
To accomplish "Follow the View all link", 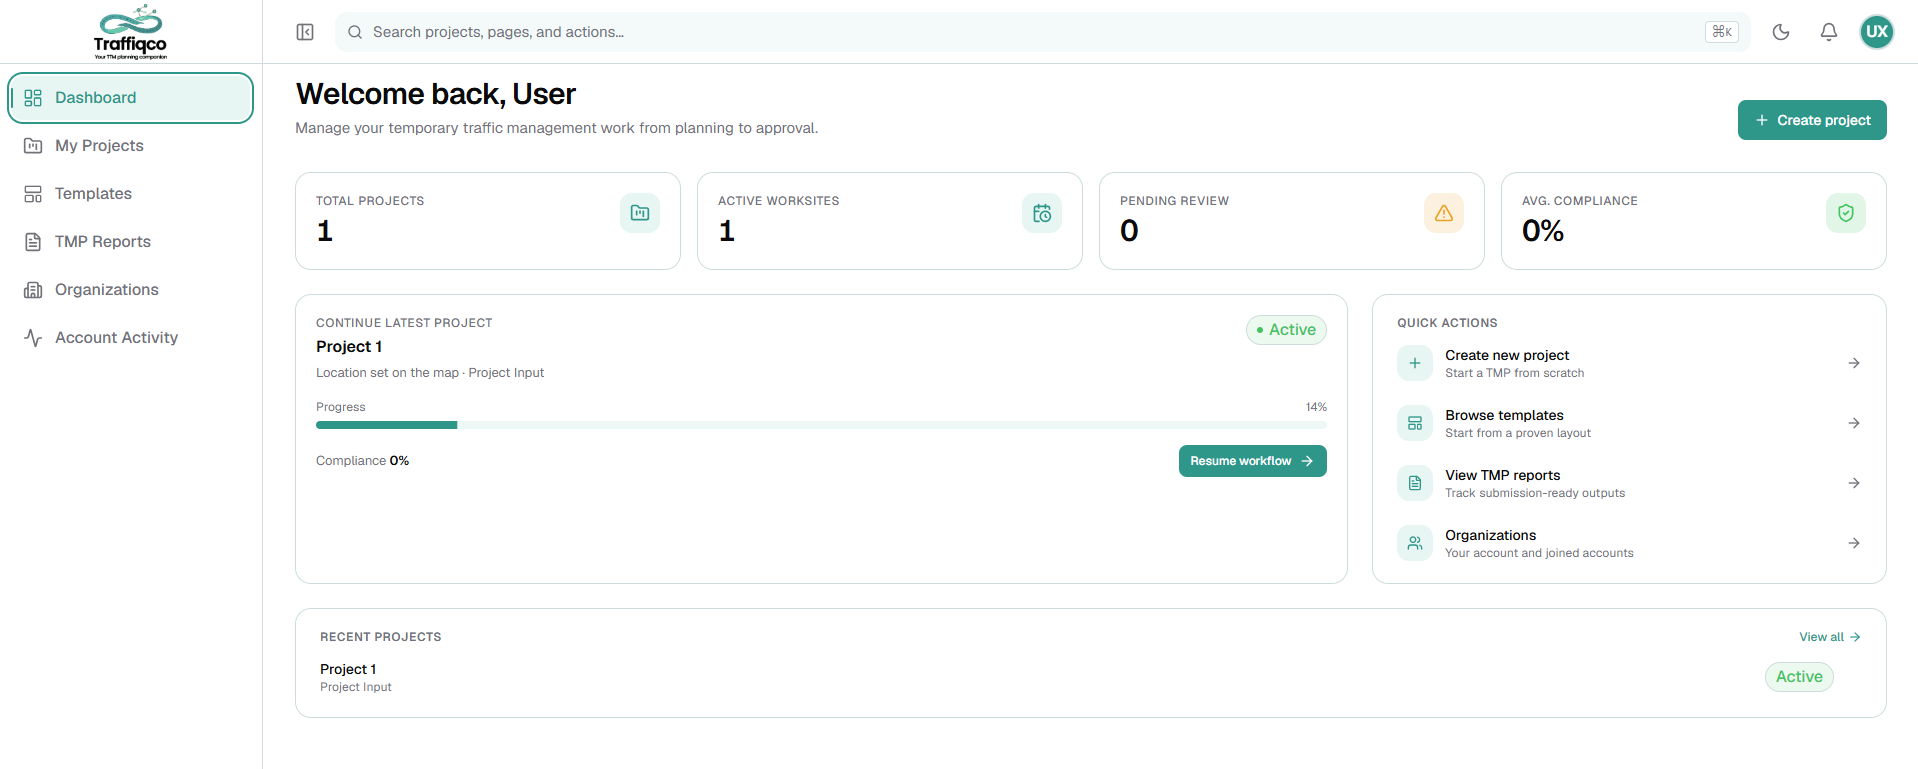I will (x=1829, y=637).
